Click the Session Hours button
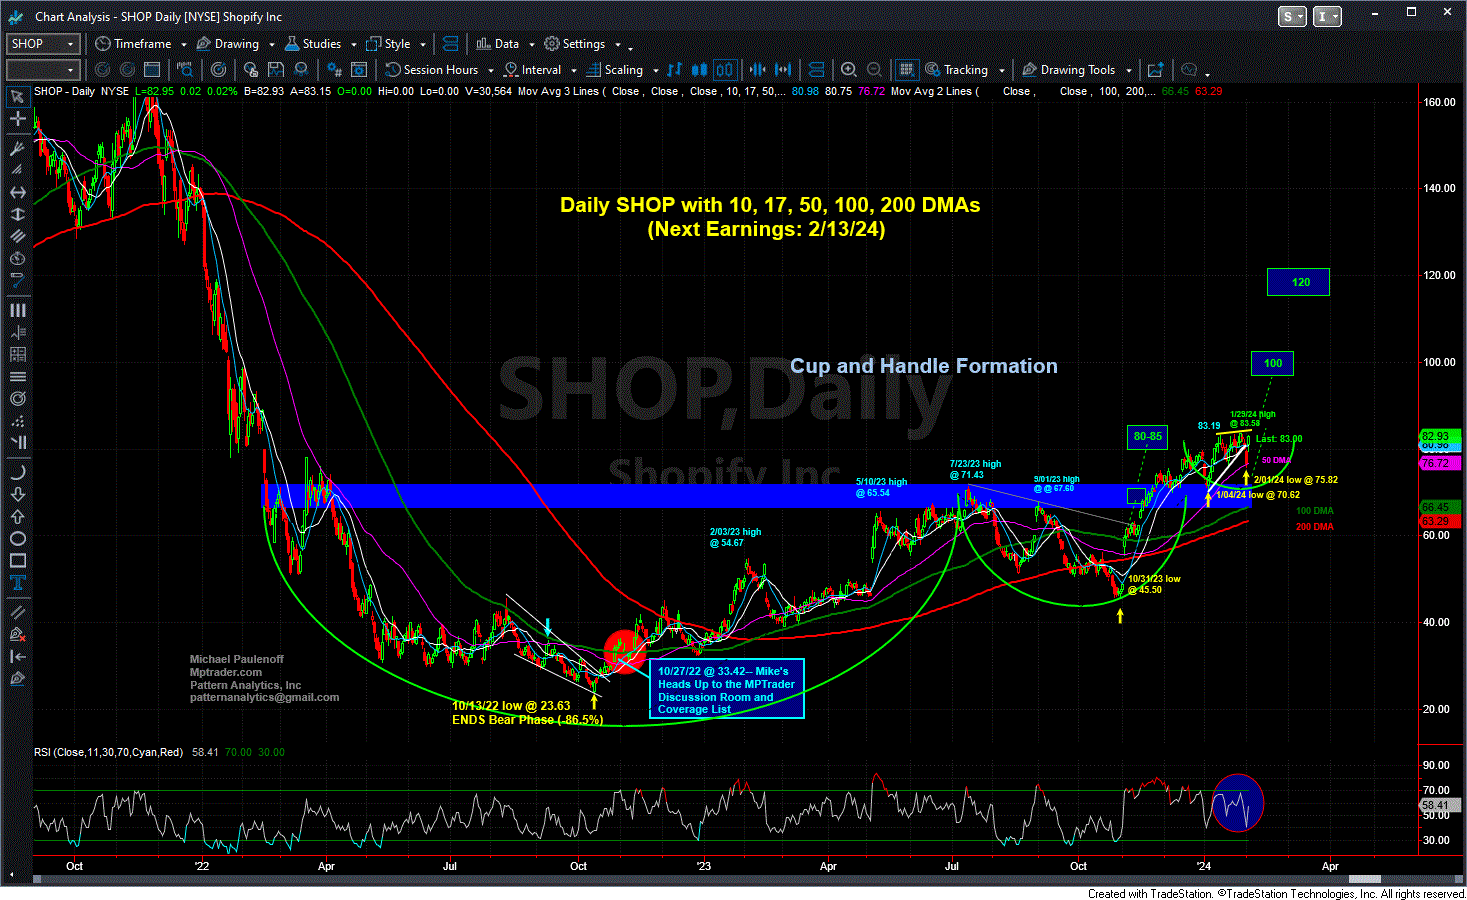This screenshot has width=1467, height=900. (x=433, y=70)
